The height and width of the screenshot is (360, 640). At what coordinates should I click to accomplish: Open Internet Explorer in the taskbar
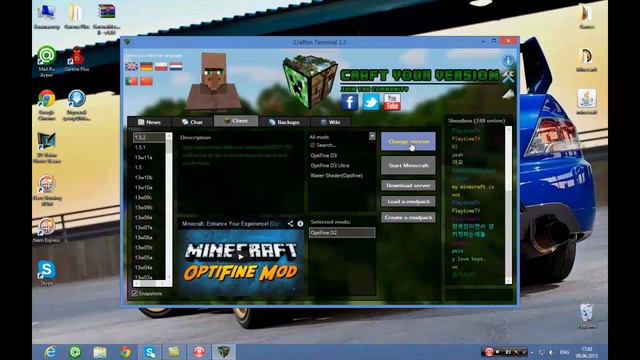tap(50, 352)
